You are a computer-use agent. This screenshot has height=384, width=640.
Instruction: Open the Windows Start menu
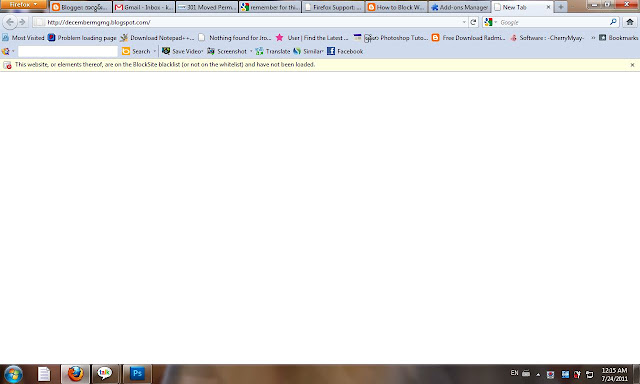pos(13,374)
